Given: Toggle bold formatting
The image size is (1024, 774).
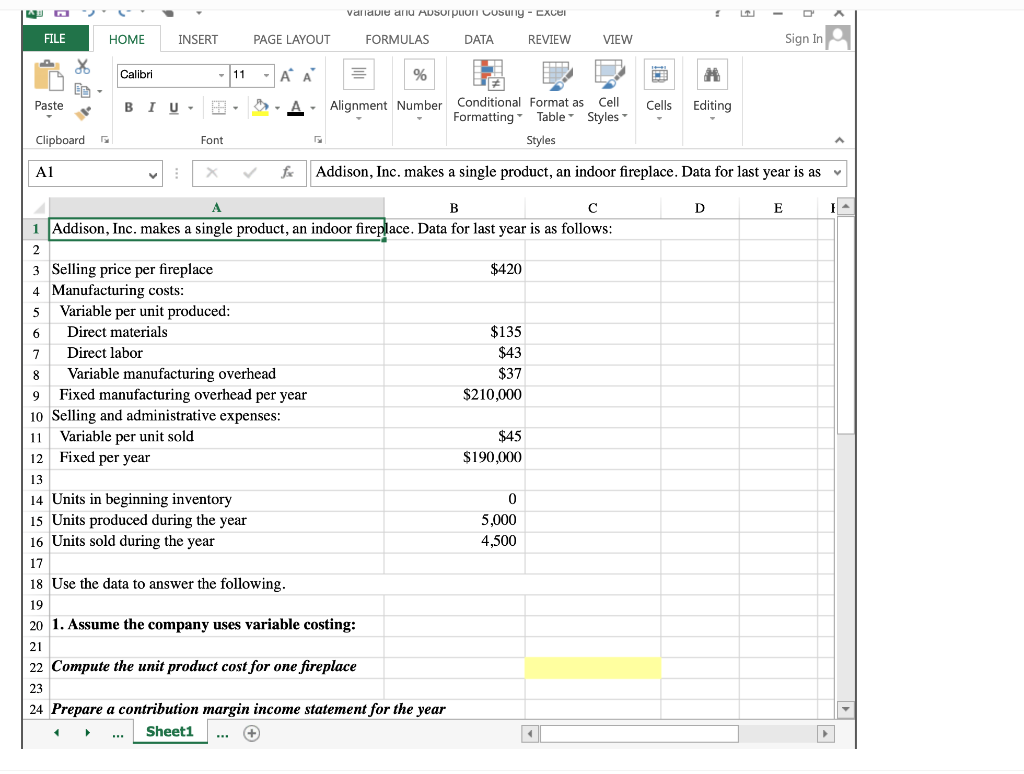Looking at the screenshot, I should (128, 106).
